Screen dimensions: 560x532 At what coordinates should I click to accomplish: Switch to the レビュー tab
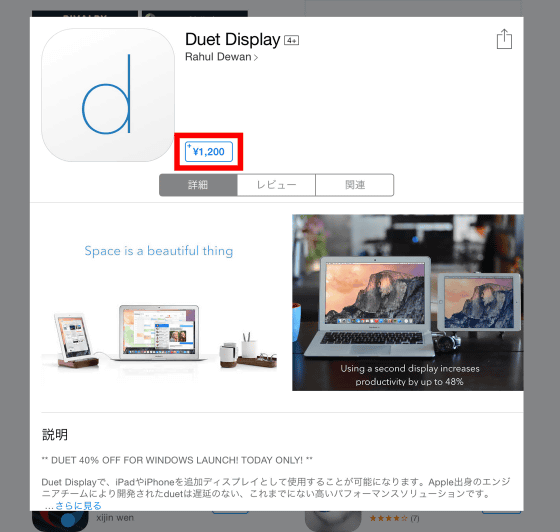click(x=276, y=185)
